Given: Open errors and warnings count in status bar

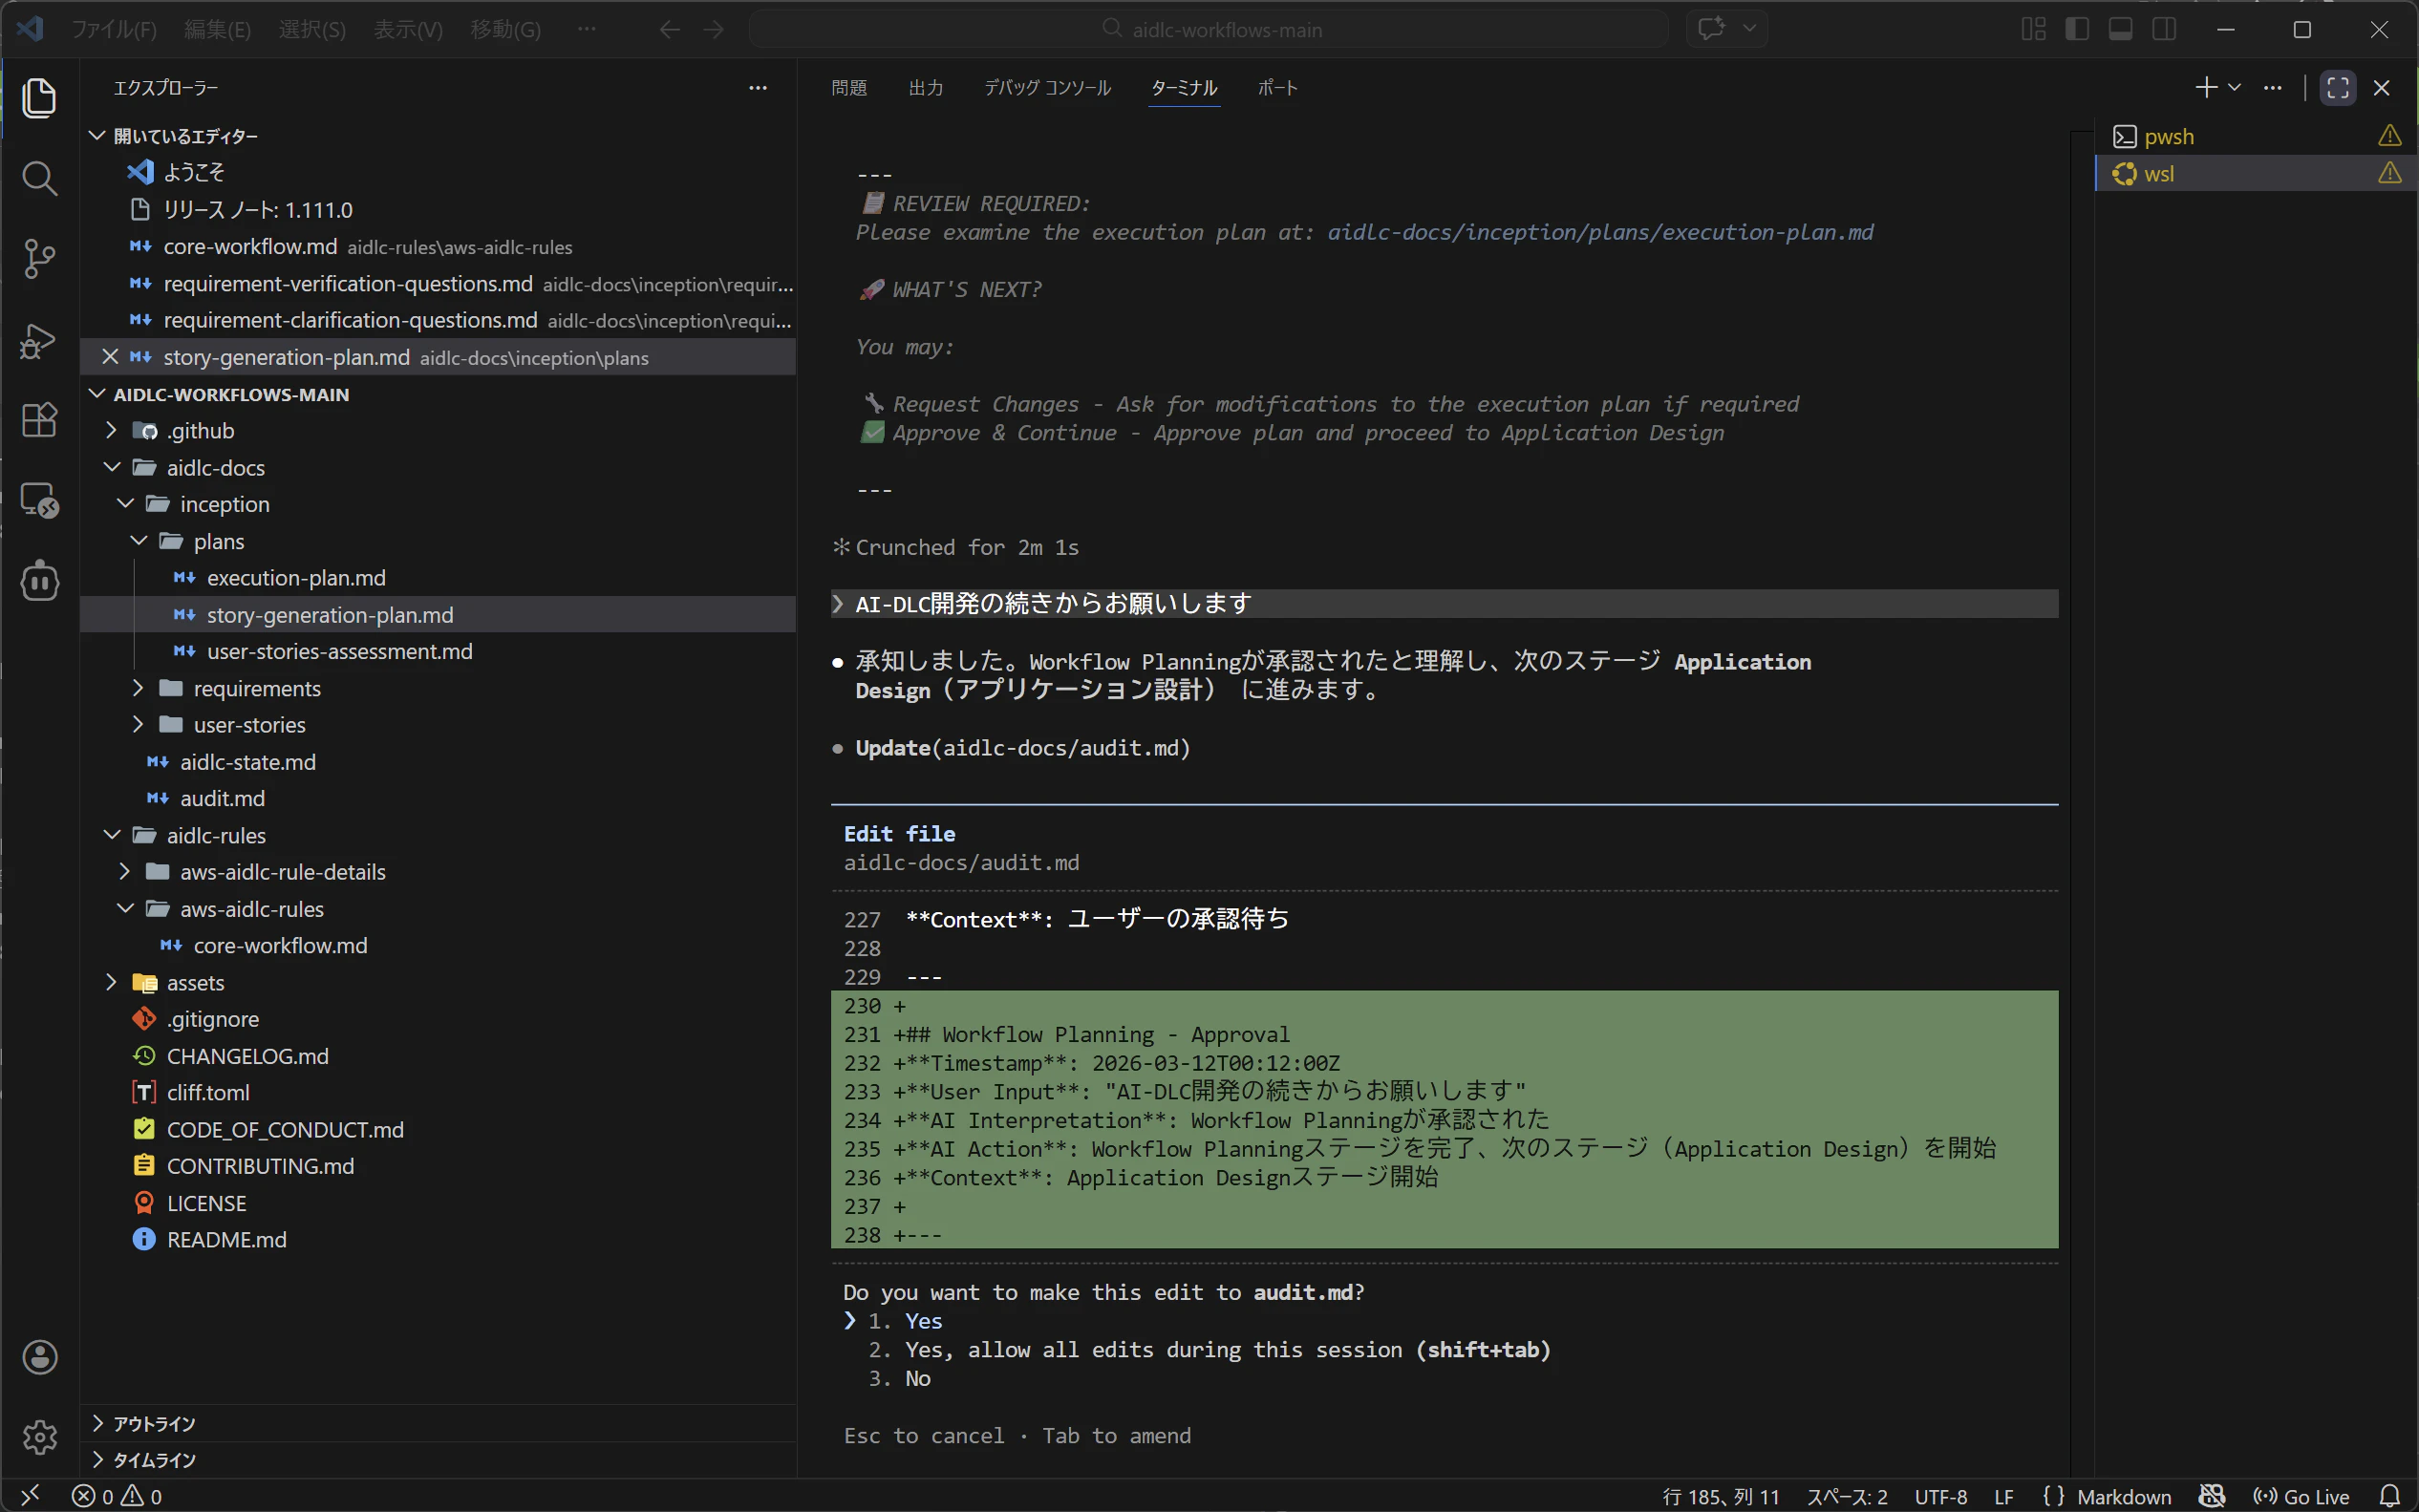Looking at the screenshot, I should point(117,1496).
